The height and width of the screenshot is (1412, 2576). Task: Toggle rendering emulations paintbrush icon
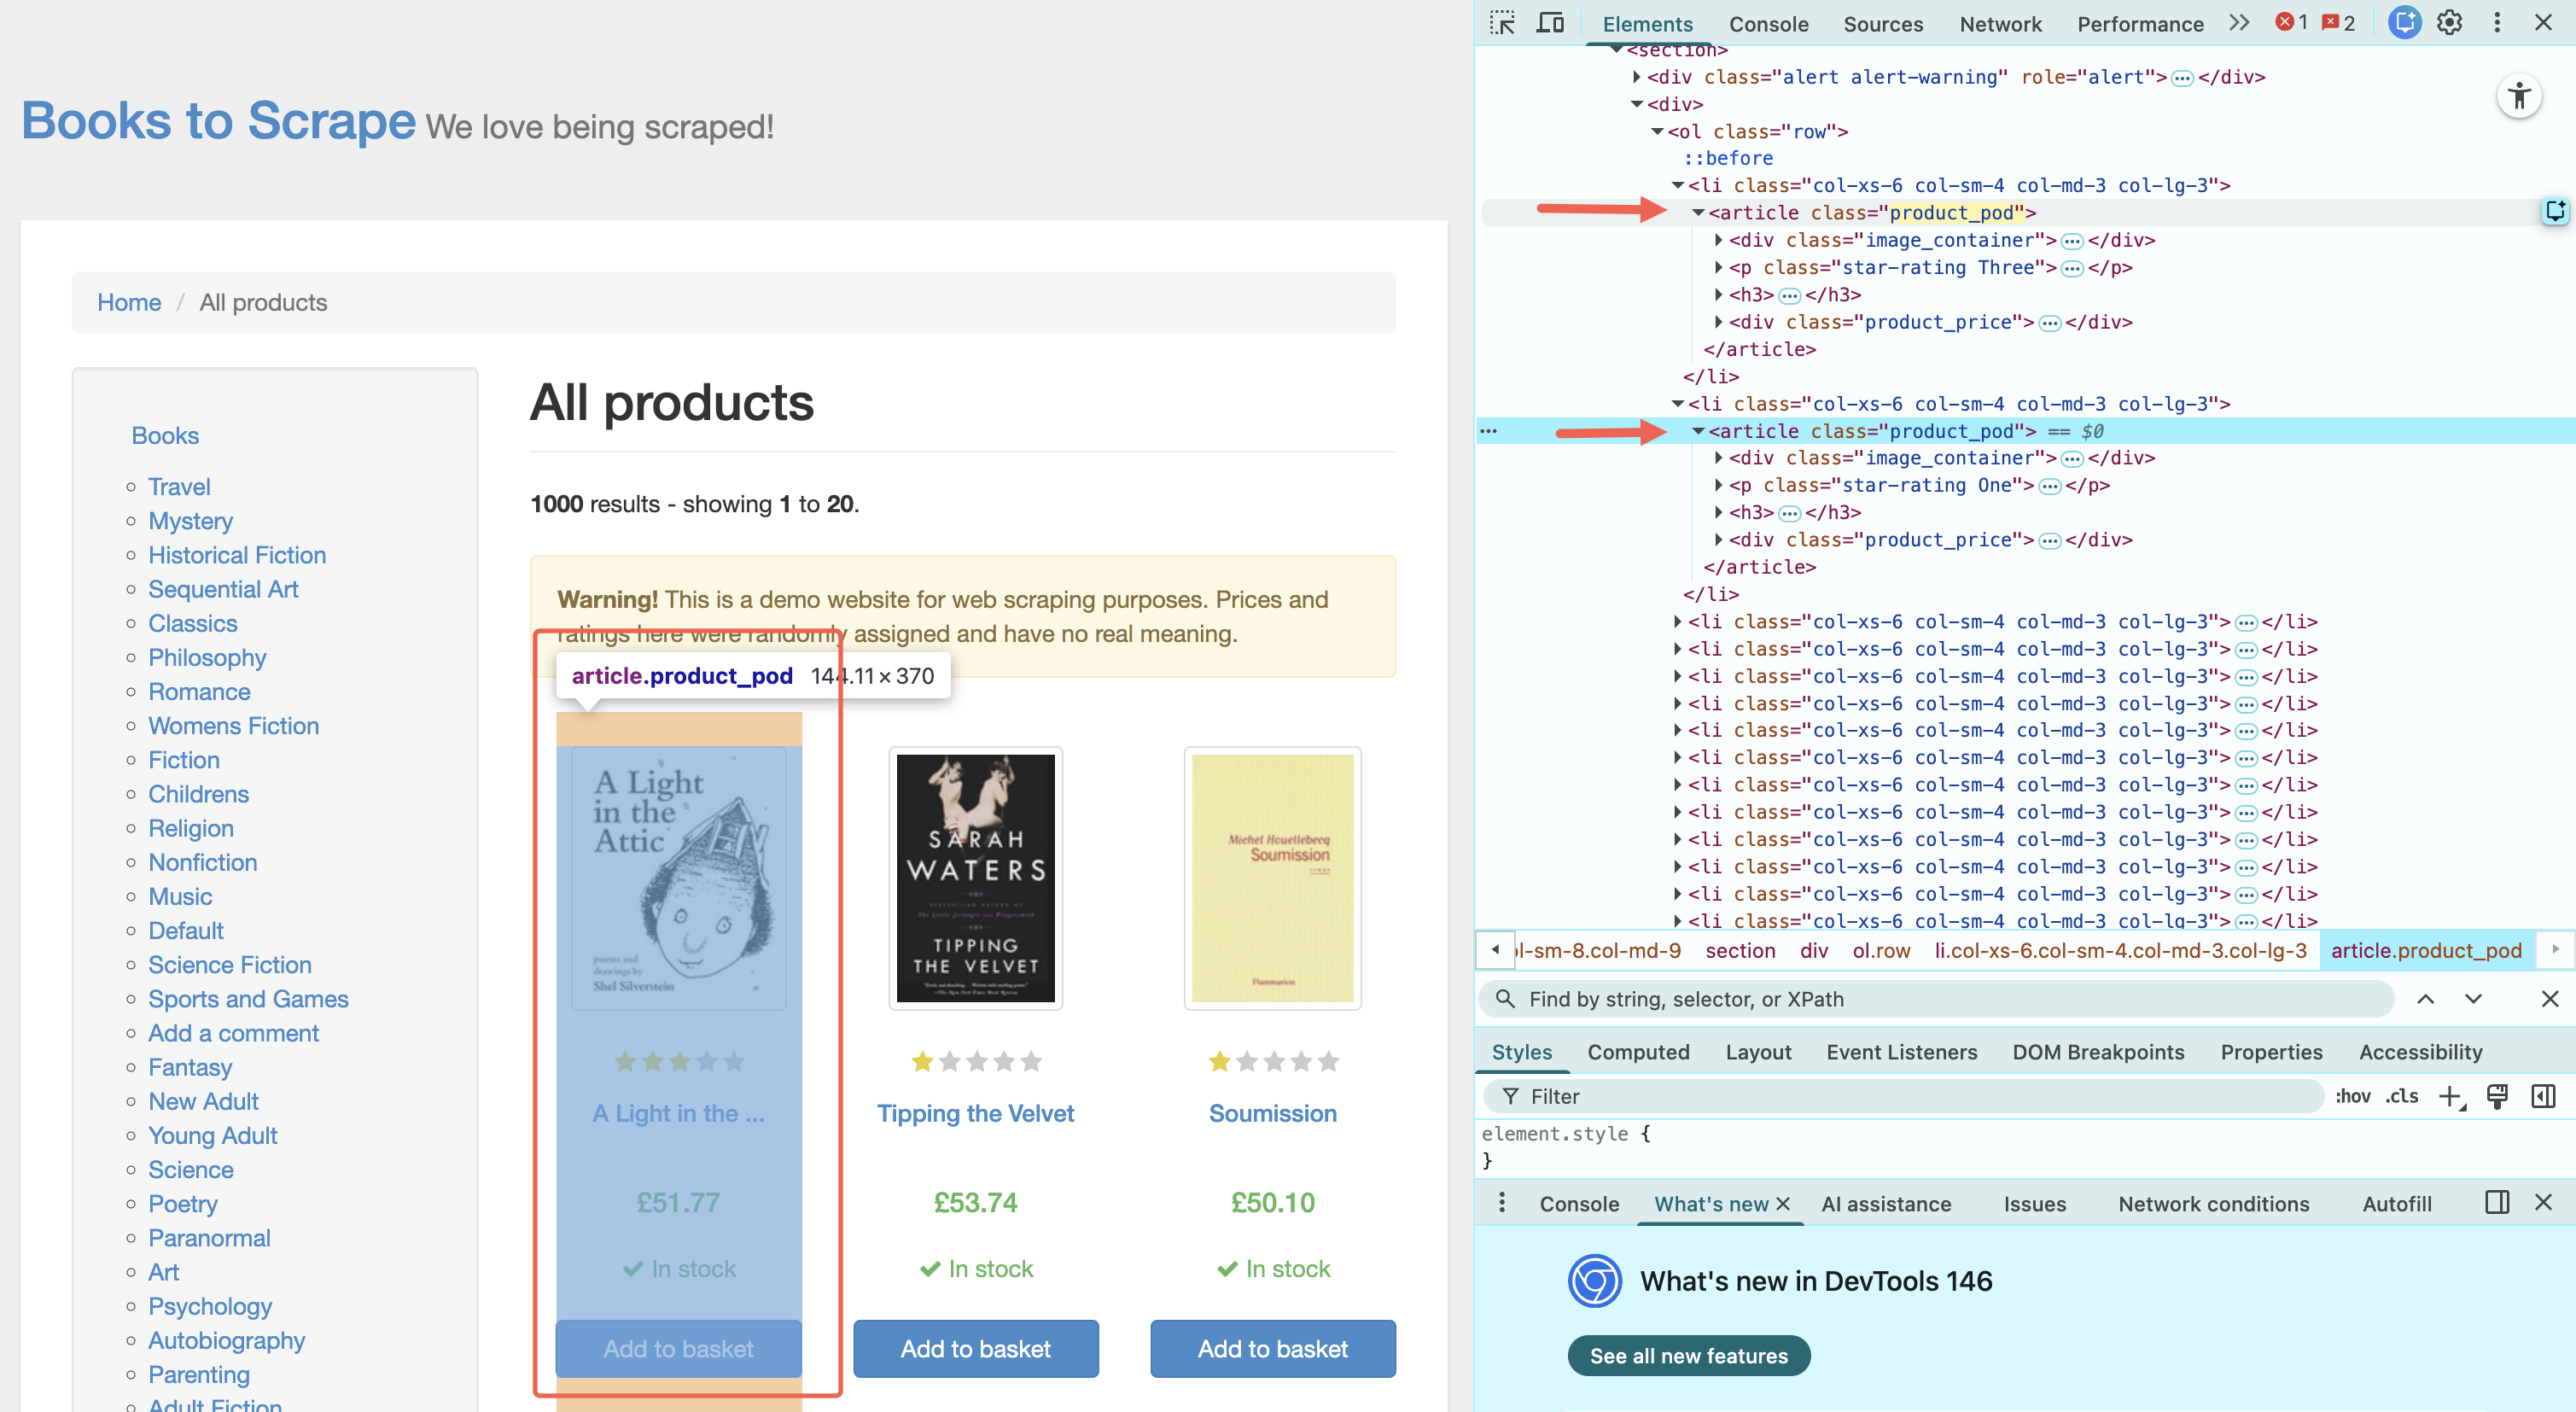2497,1097
